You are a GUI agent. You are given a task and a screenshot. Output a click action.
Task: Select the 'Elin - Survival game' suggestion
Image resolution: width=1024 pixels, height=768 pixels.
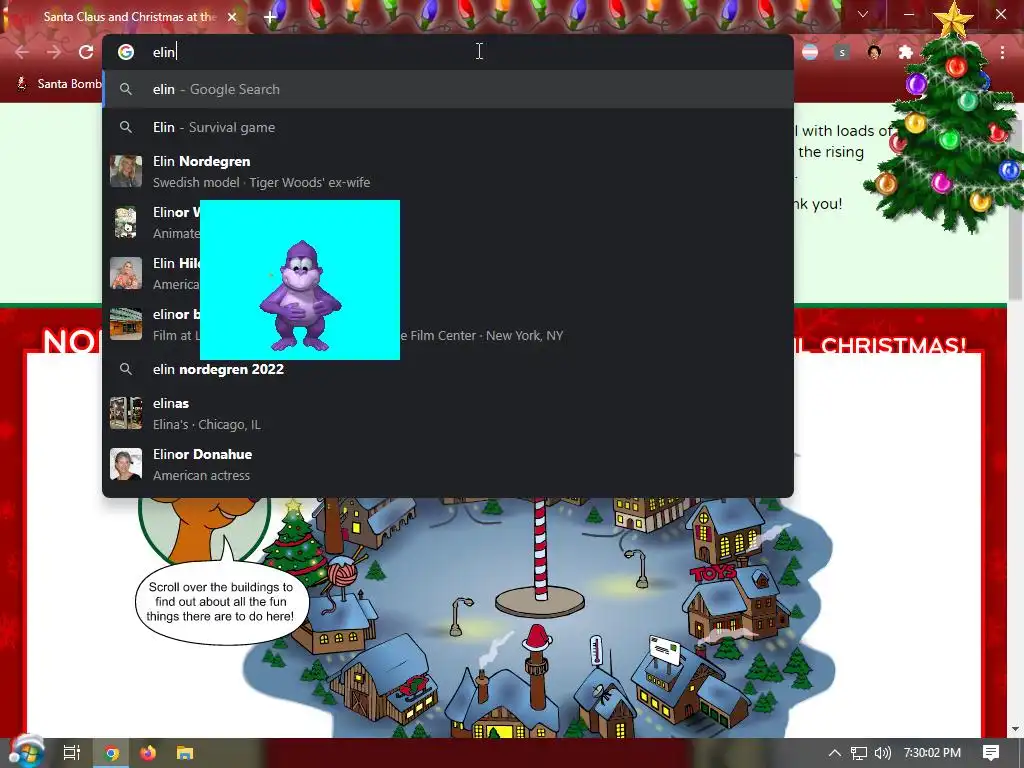[448, 127]
